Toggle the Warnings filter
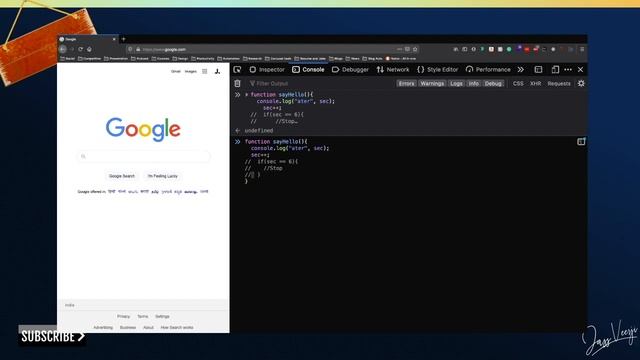640x360 pixels. 432,83
